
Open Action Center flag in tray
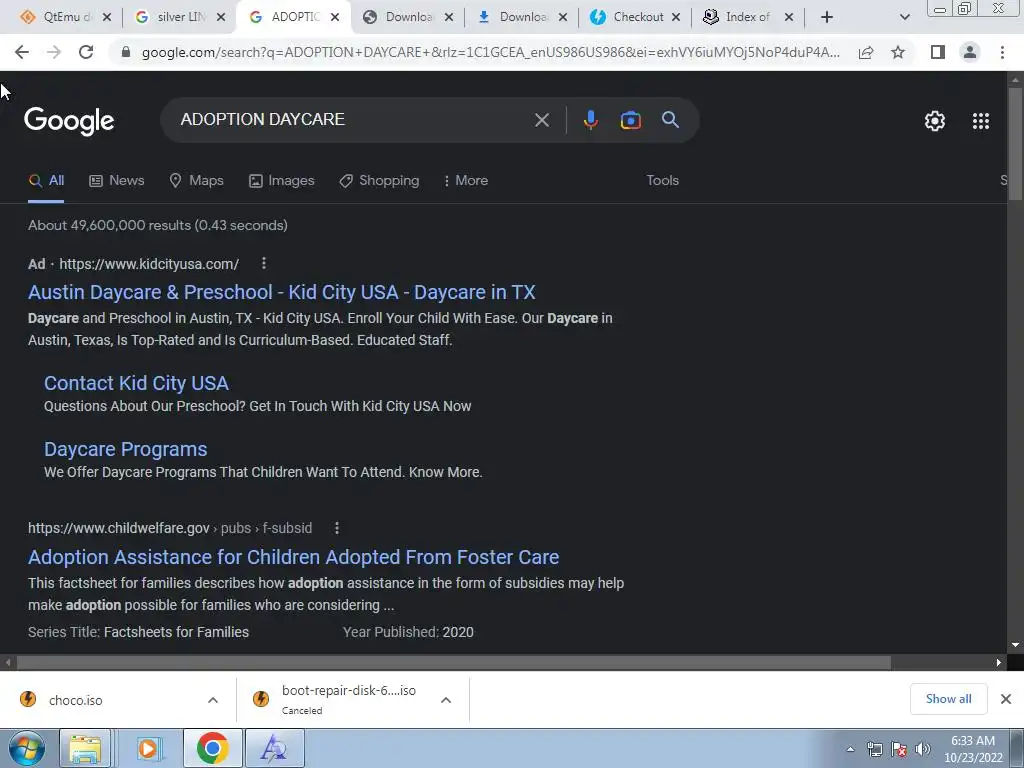pyautogui.click(x=899, y=749)
